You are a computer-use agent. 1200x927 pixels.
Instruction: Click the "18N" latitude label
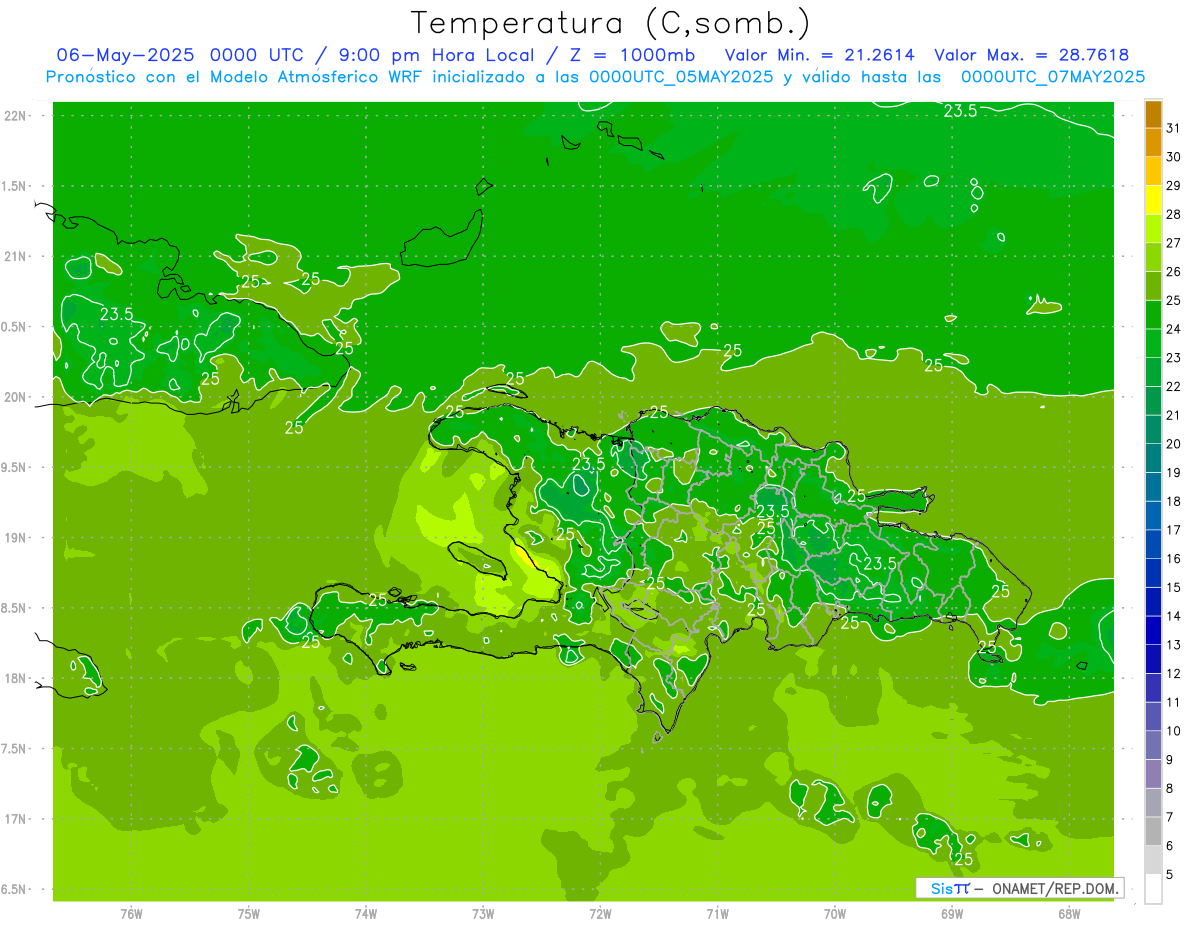15,678
